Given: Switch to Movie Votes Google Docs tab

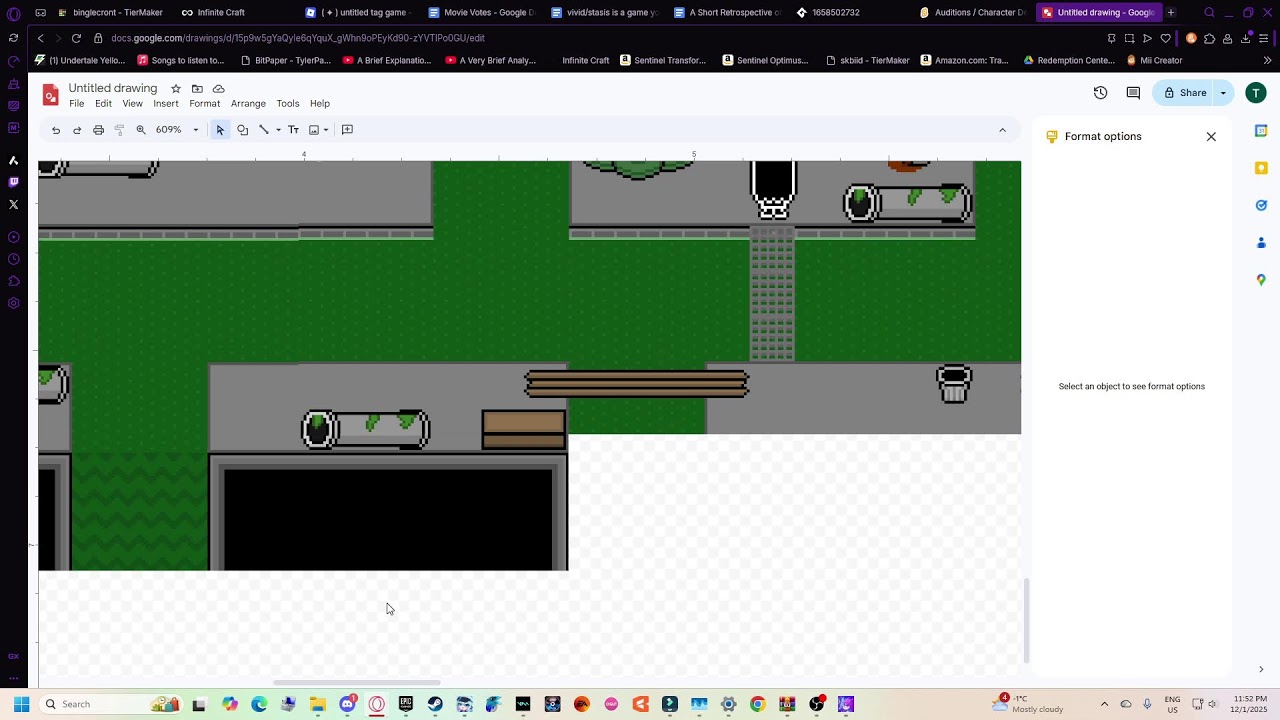Looking at the screenshot, I should point(482,12).
